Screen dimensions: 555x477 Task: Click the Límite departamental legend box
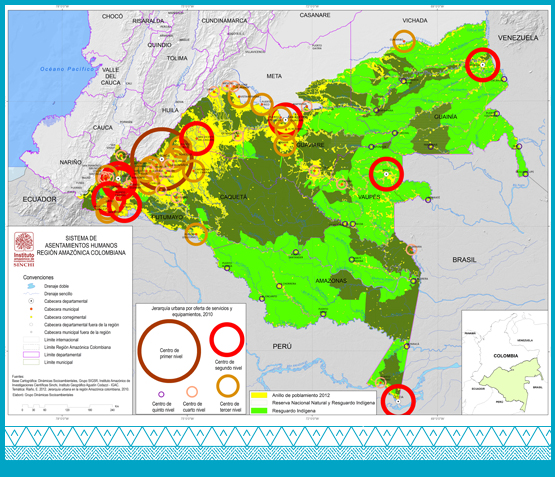click(31, 355)
